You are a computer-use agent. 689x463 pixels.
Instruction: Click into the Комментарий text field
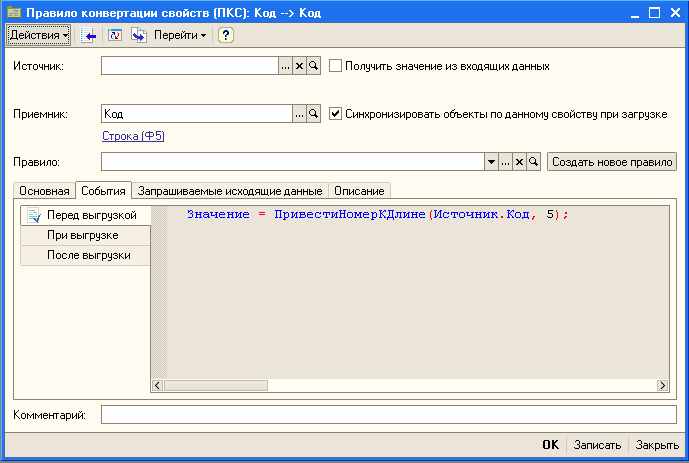[x=388, y=414]
